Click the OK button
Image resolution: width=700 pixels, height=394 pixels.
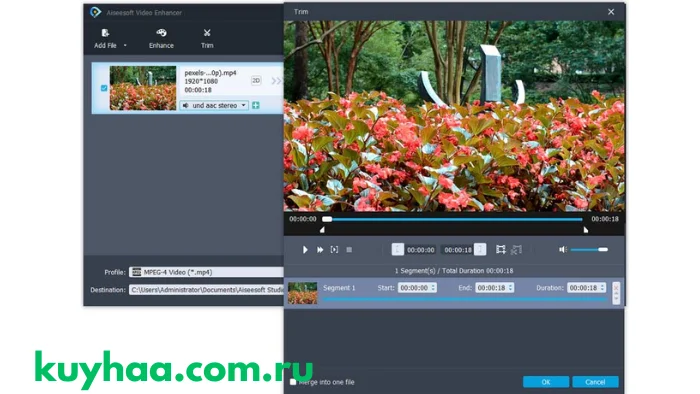pyautogui.click(x=546, y=382)
